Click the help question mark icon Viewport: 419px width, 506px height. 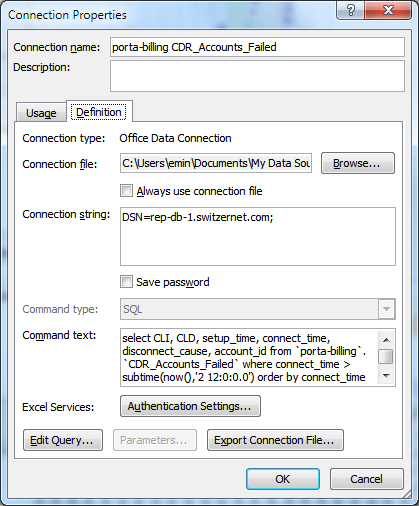point(350,10)
